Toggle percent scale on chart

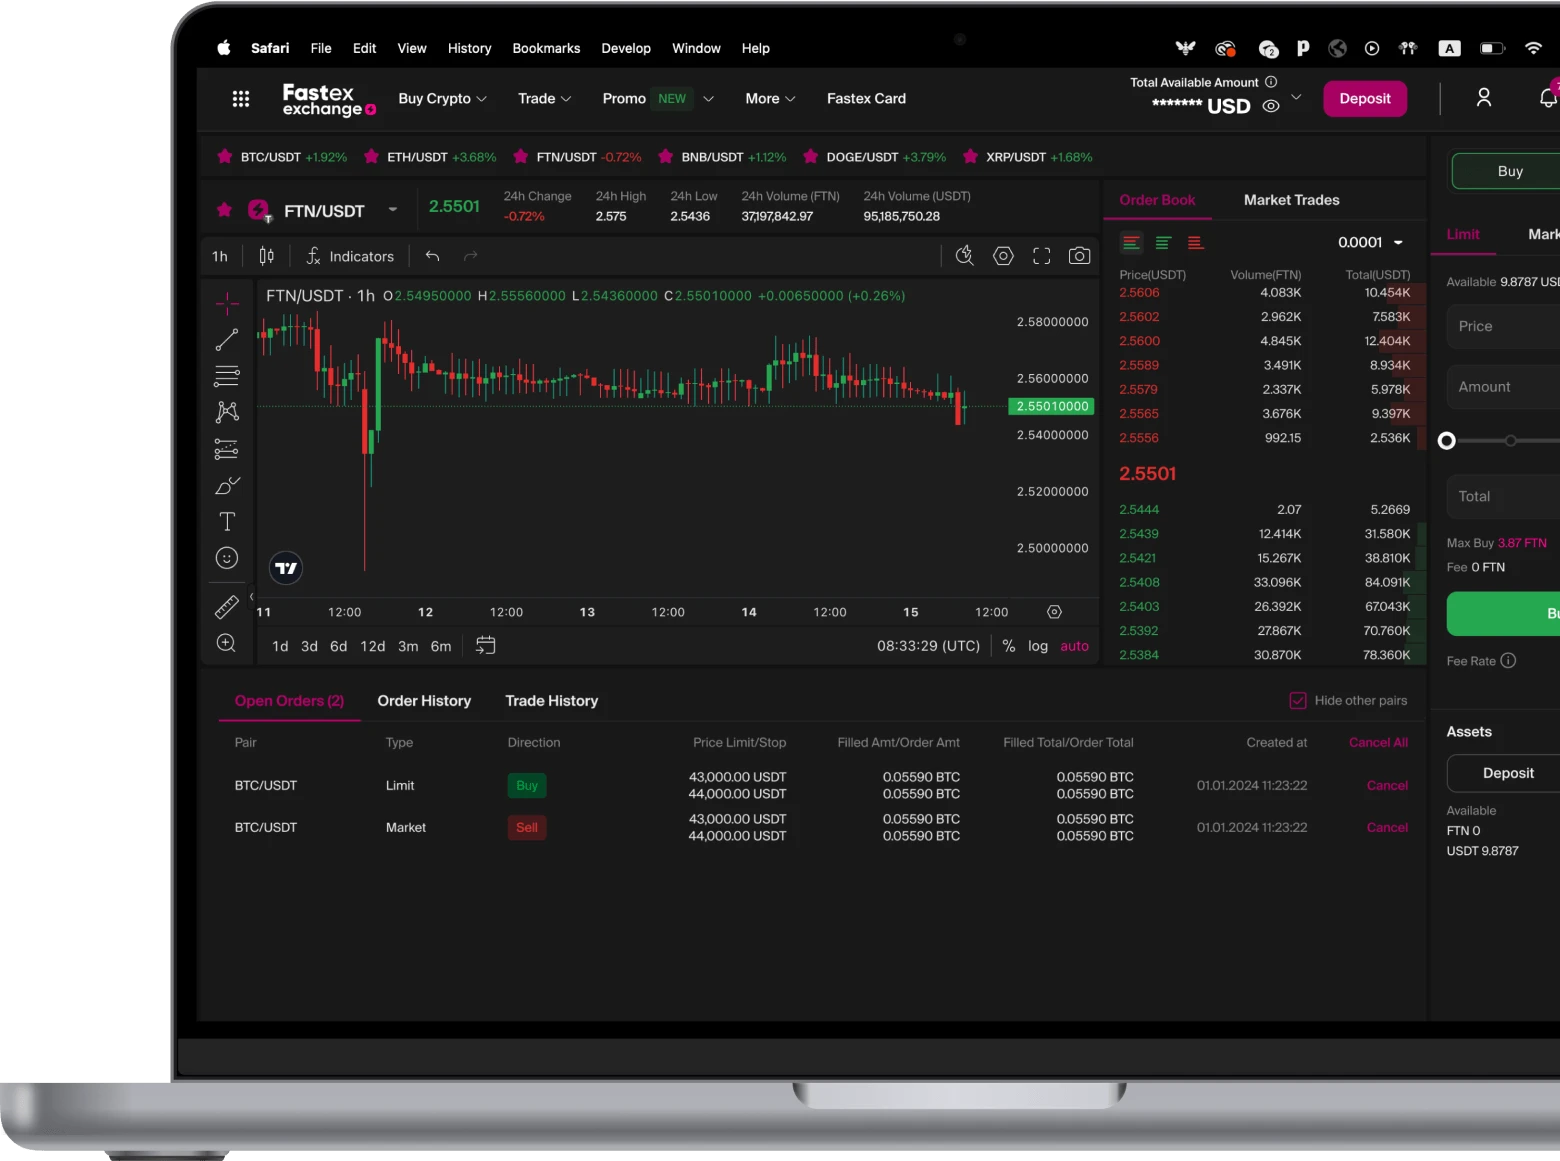(x=1009, y=646)
